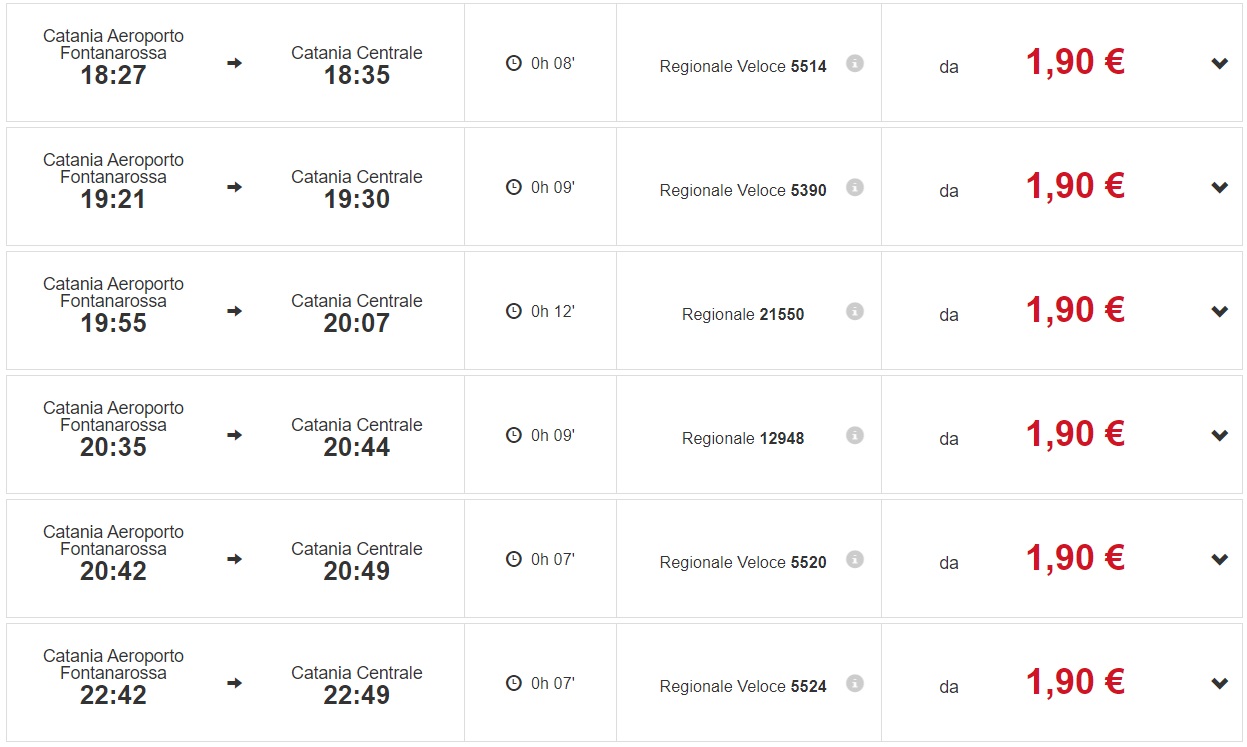Expand fare options for the 19:21 train

[x=1219, y=188]
